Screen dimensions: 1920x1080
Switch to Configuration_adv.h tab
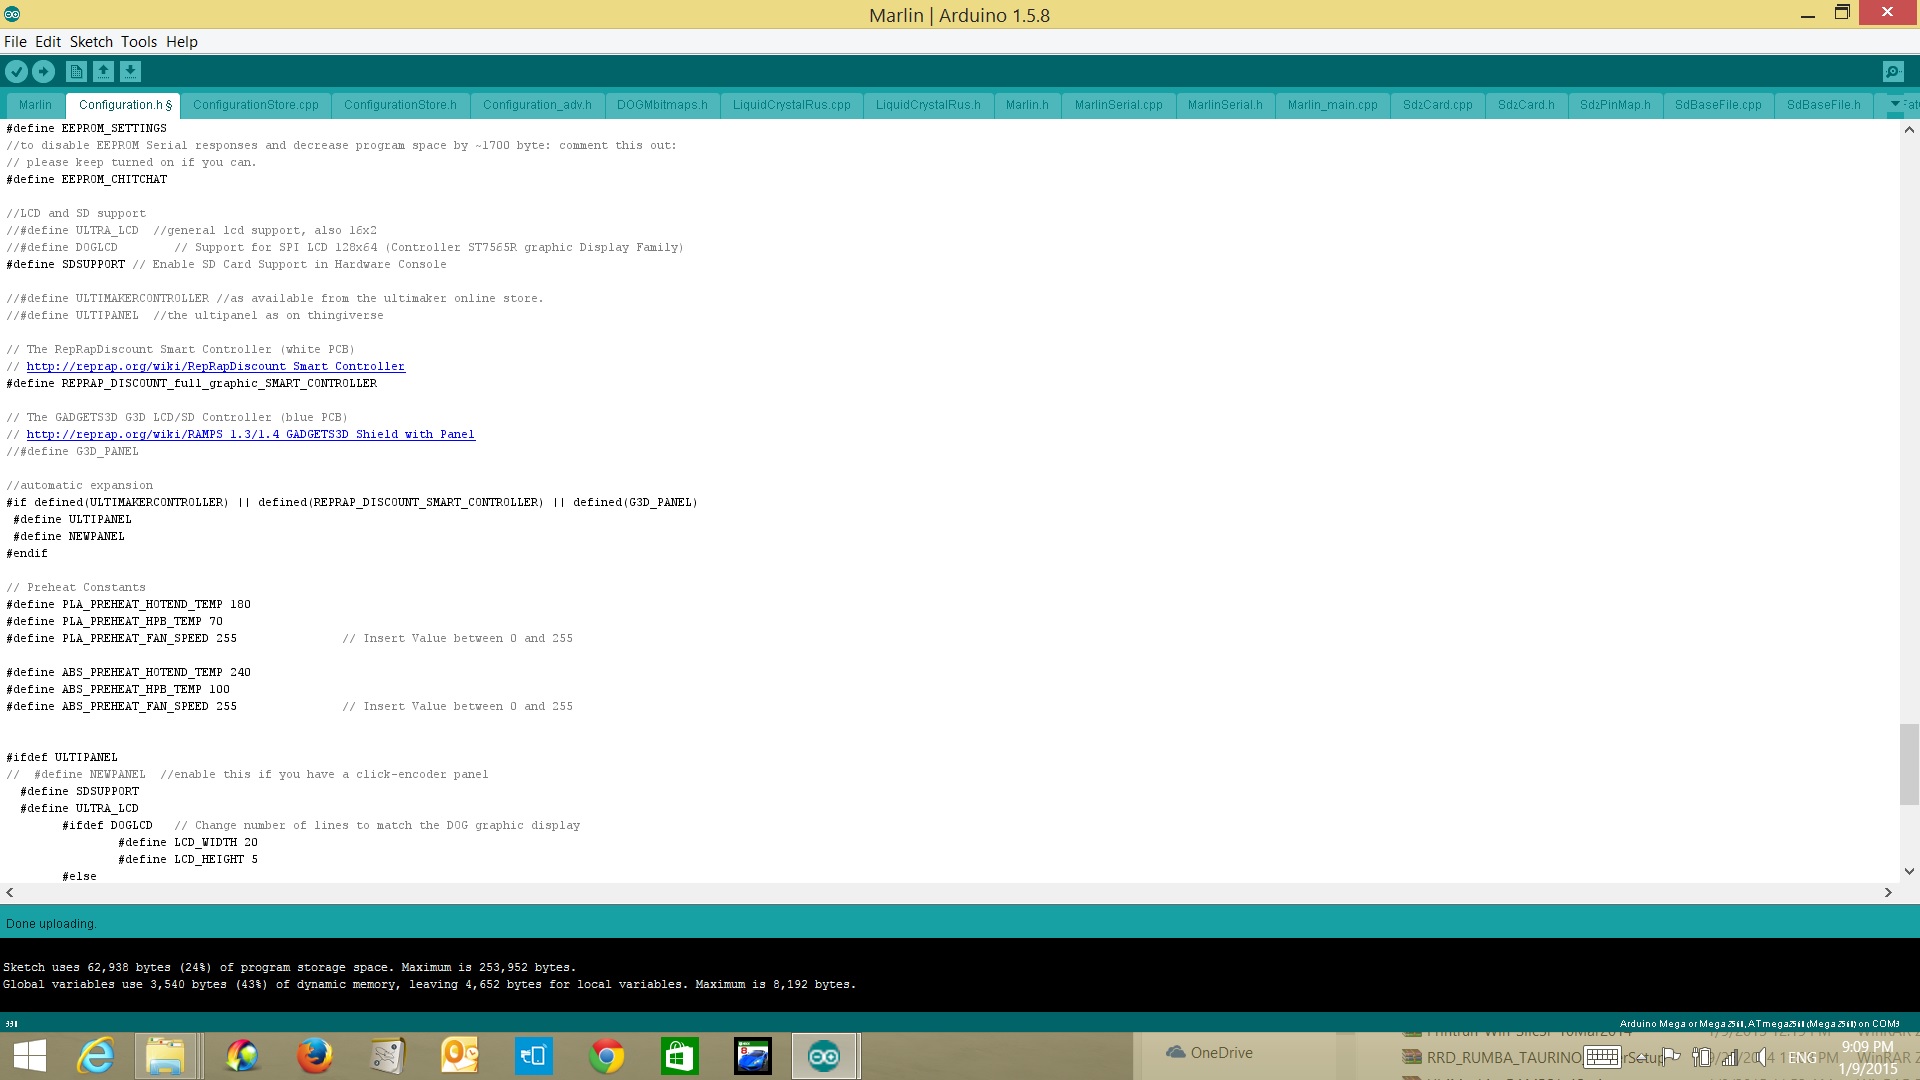537,105
